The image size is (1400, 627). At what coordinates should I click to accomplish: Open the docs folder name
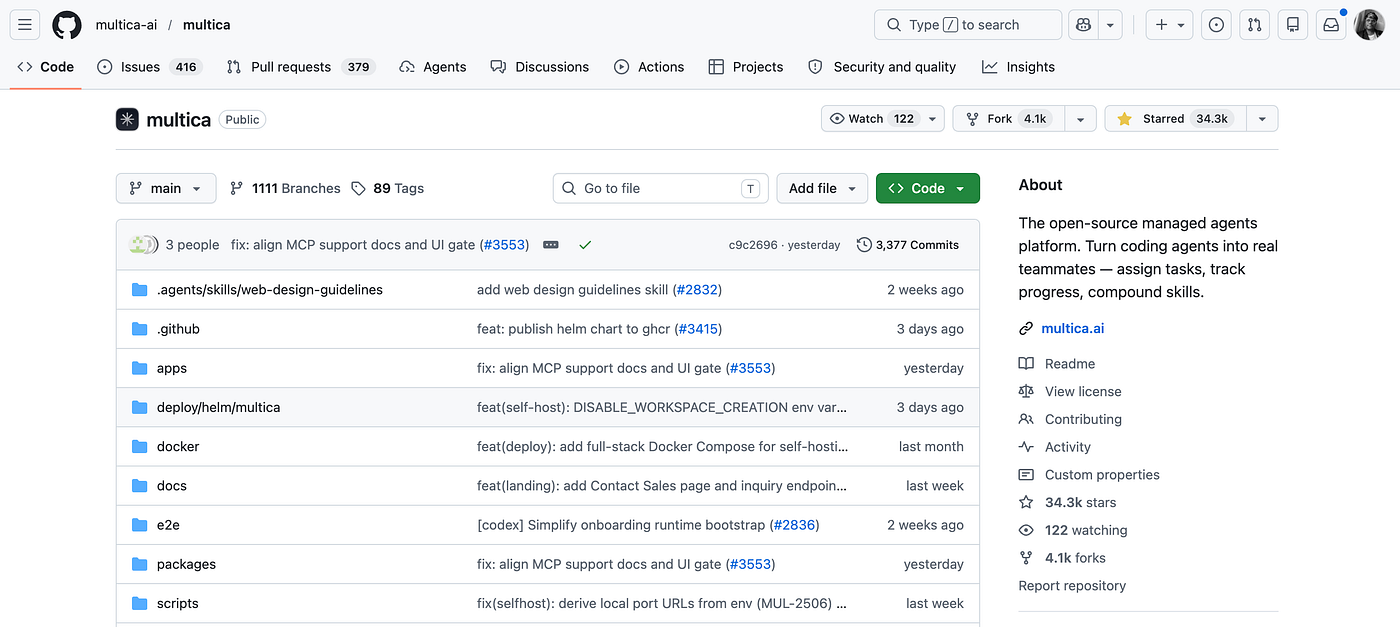pyautogui.click(x=172, y=486)
